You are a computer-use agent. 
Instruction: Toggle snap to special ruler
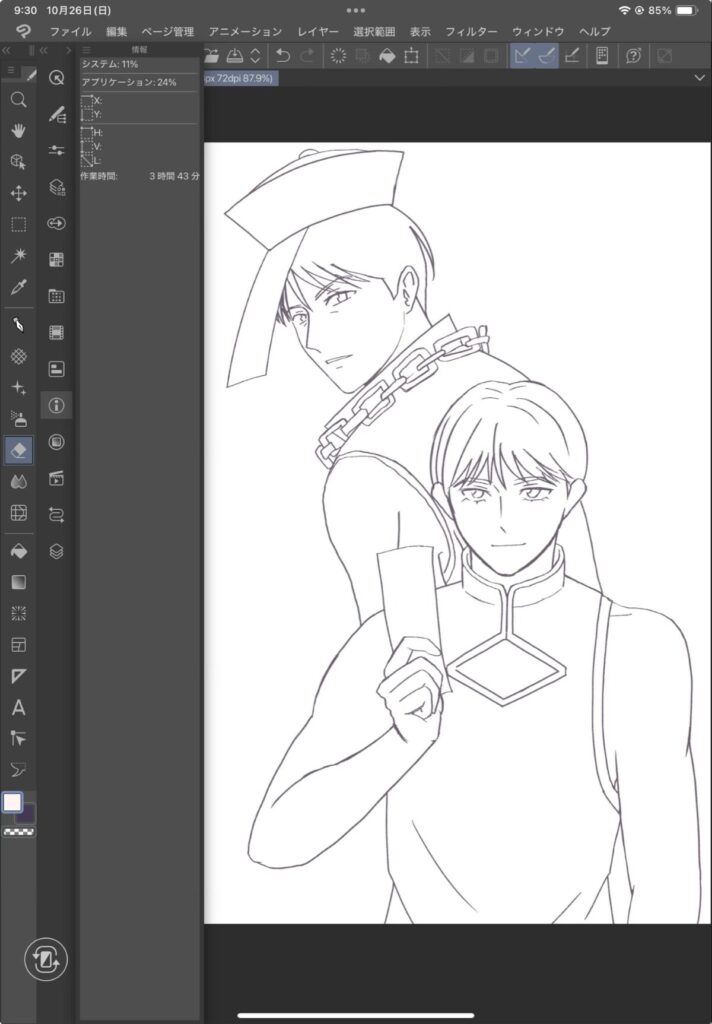(545, 56)
